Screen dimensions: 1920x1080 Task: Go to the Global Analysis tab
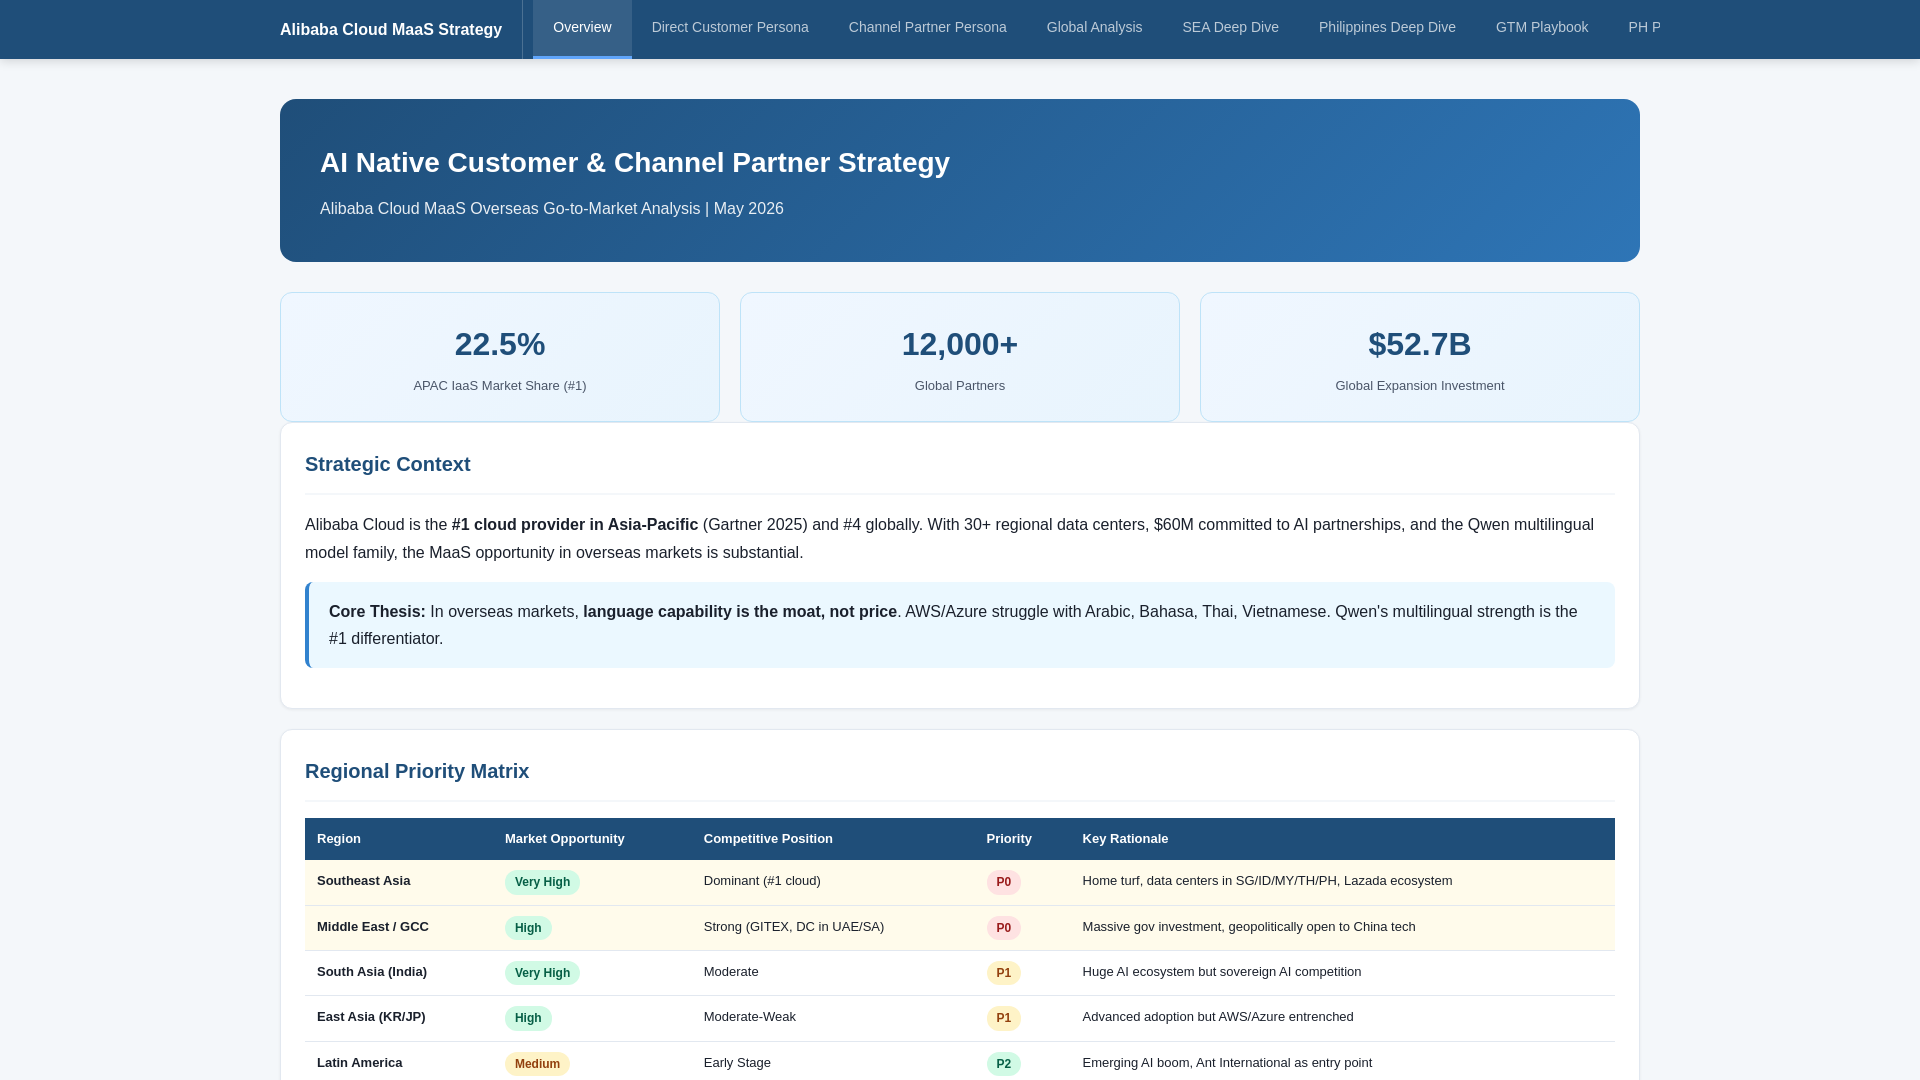[1094, 28]
